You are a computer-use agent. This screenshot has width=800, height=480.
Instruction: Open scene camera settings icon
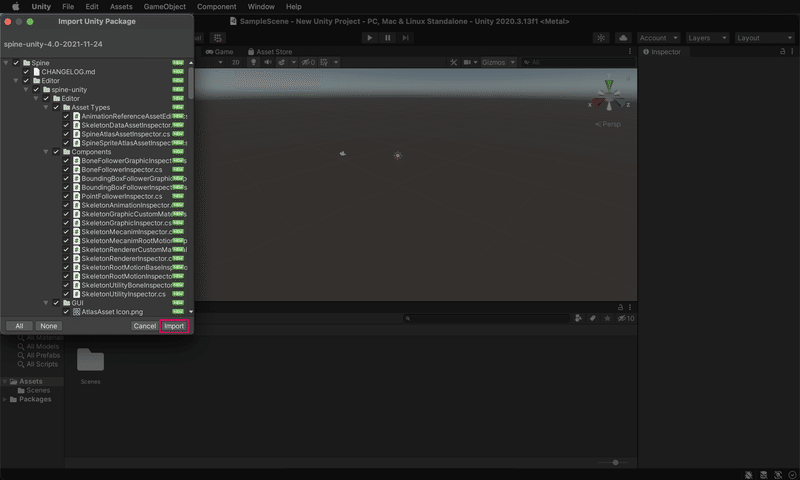467,62
